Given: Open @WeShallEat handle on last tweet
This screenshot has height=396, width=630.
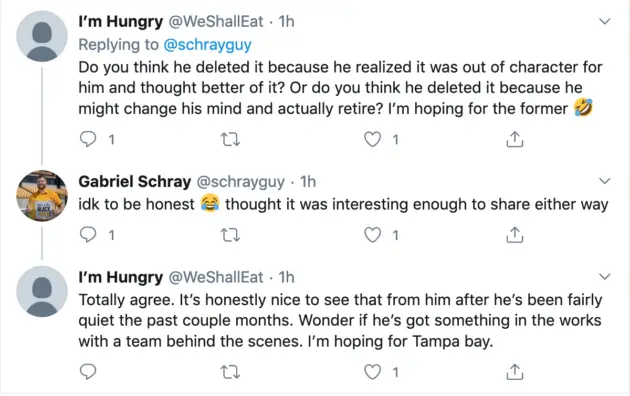Looking at the screenshot, I should pos(216,277).
